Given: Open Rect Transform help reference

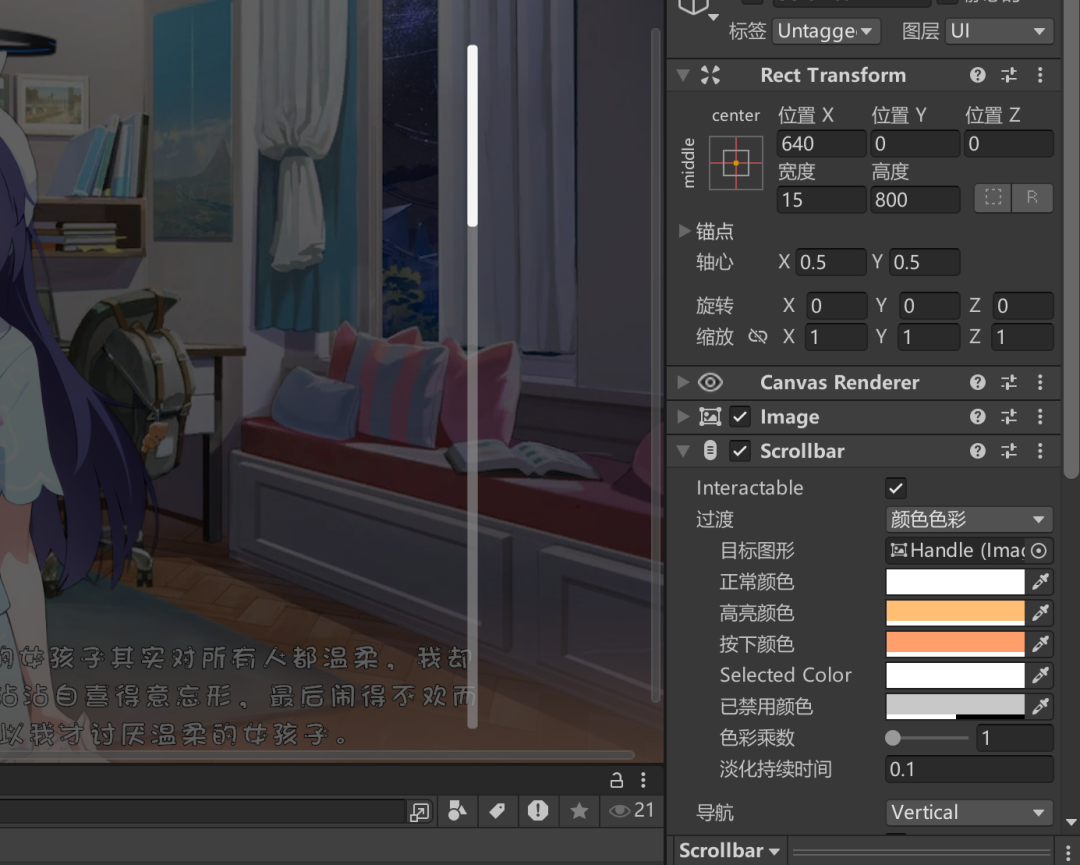Looking at the screenshot, I should click(977, 75).
